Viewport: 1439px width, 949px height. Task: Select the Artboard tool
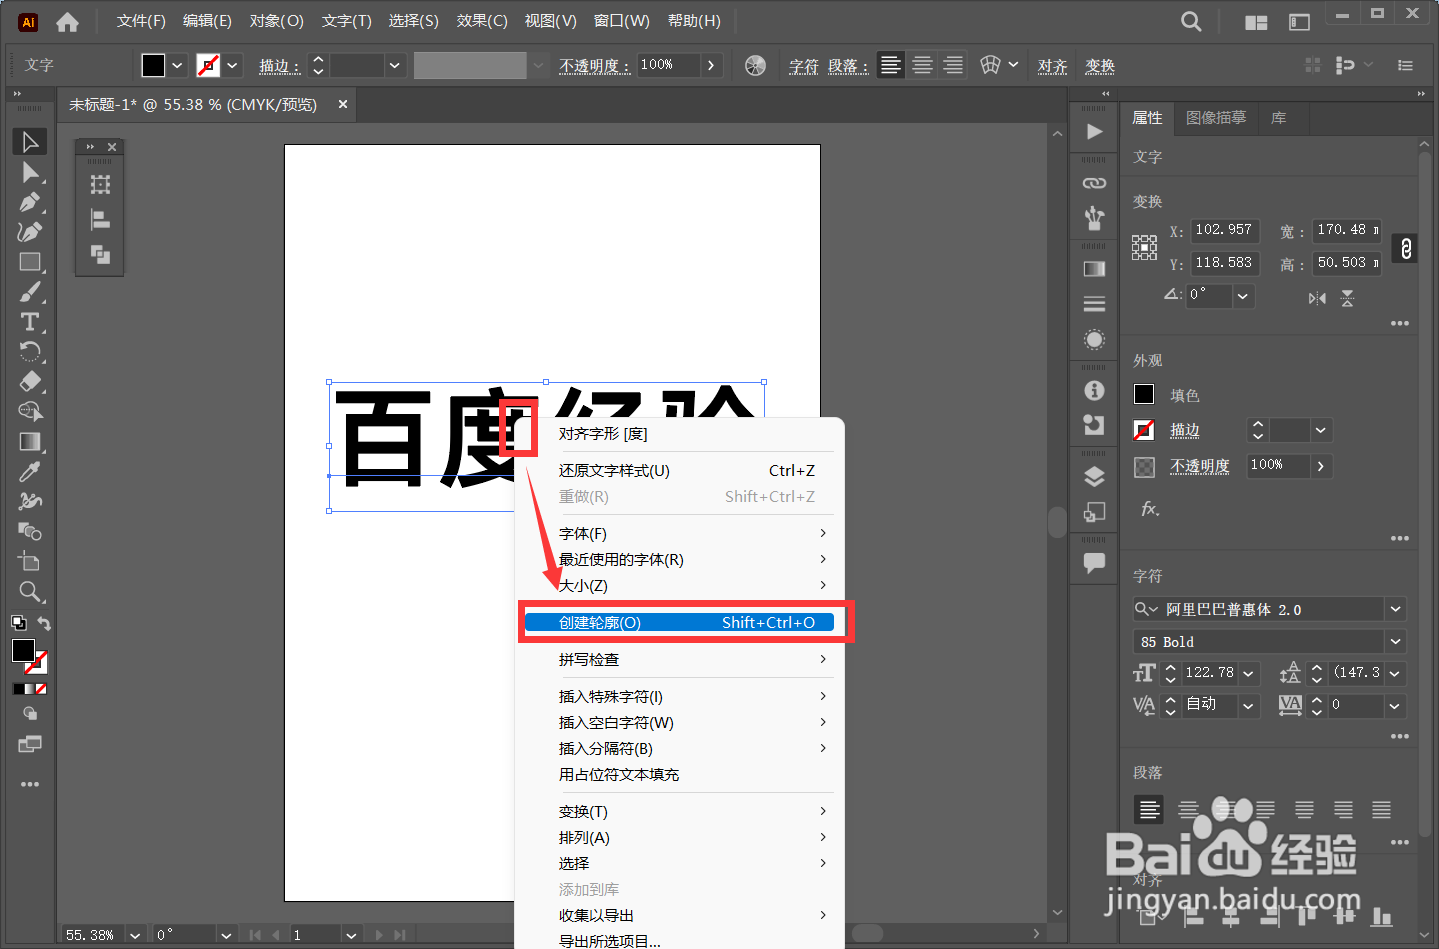tap(30, 562)
